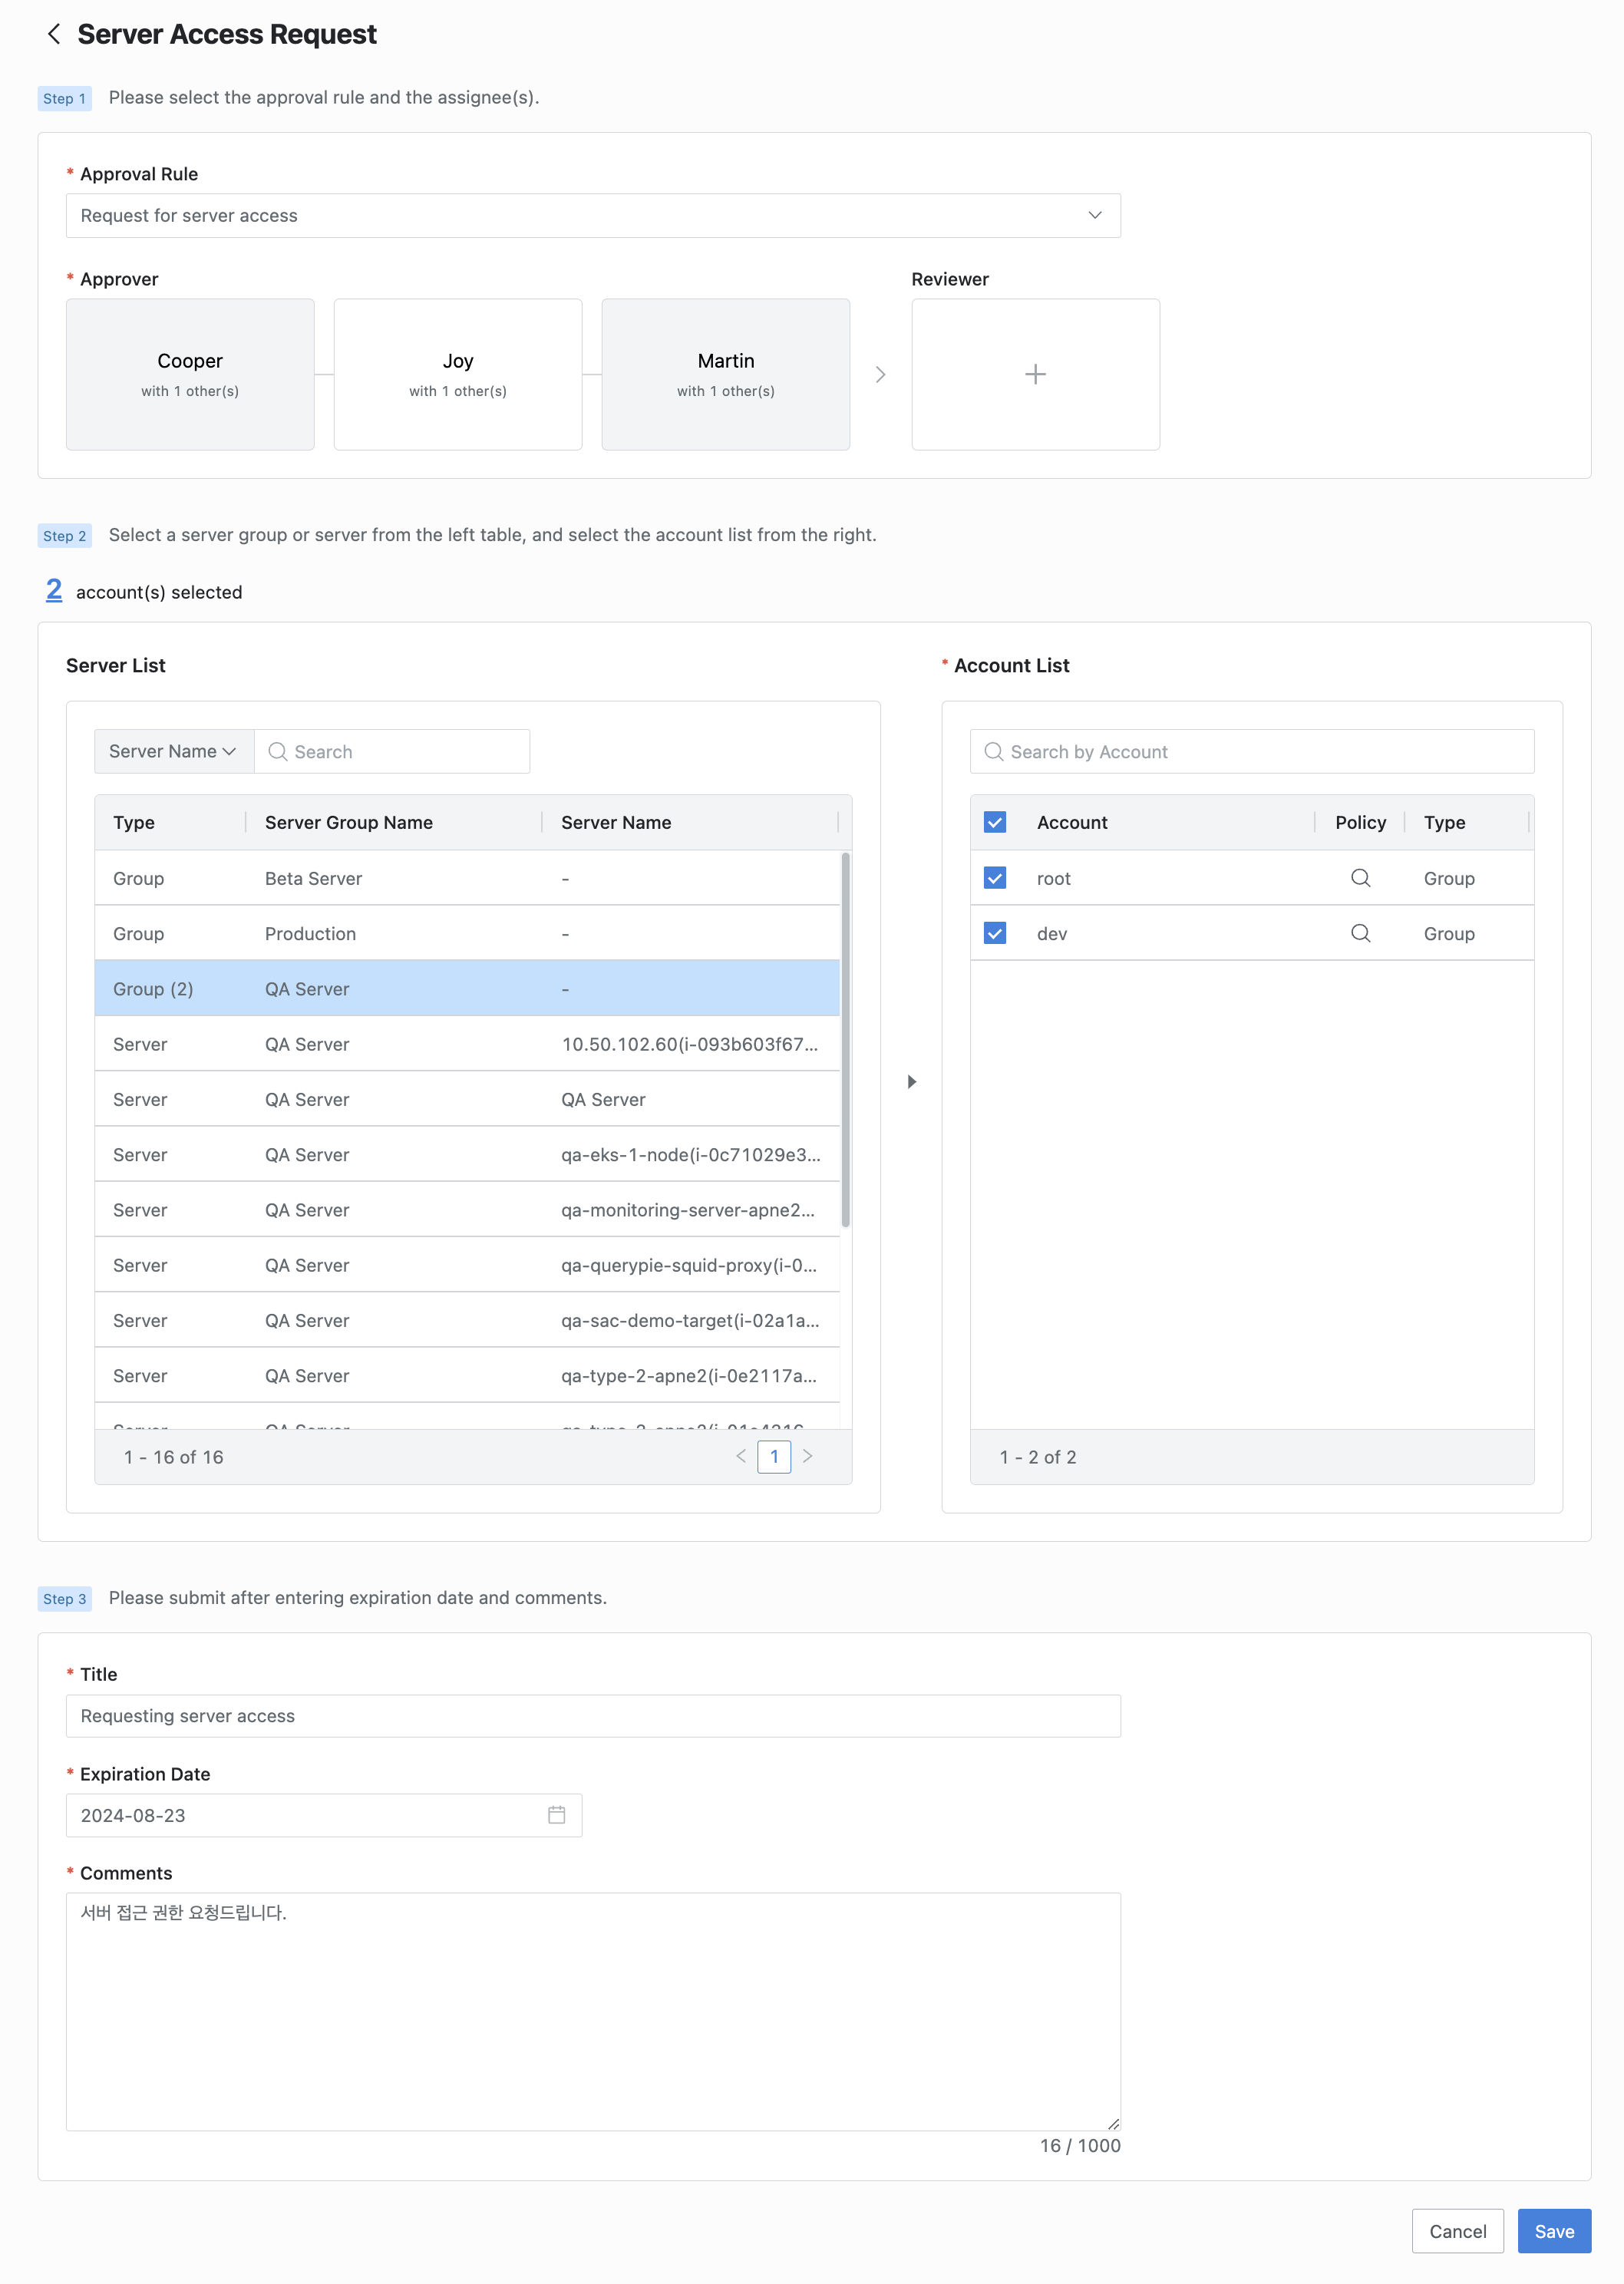Select the qa-type-2-apne2(i-0e2117a... row
The width and height of the screenshot is (1624, 2284).
[x=467, y=1375]
